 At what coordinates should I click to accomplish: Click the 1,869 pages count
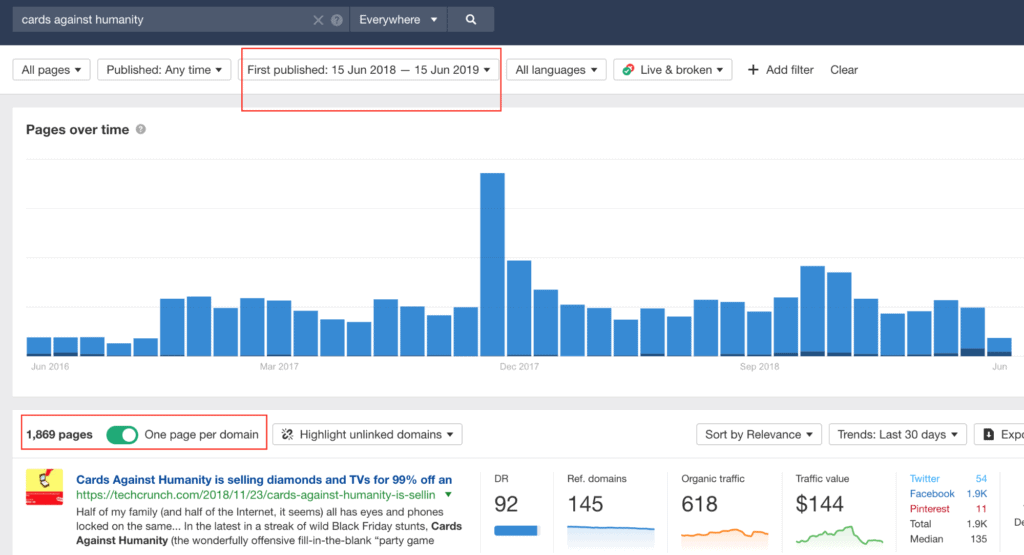point(59,435)
